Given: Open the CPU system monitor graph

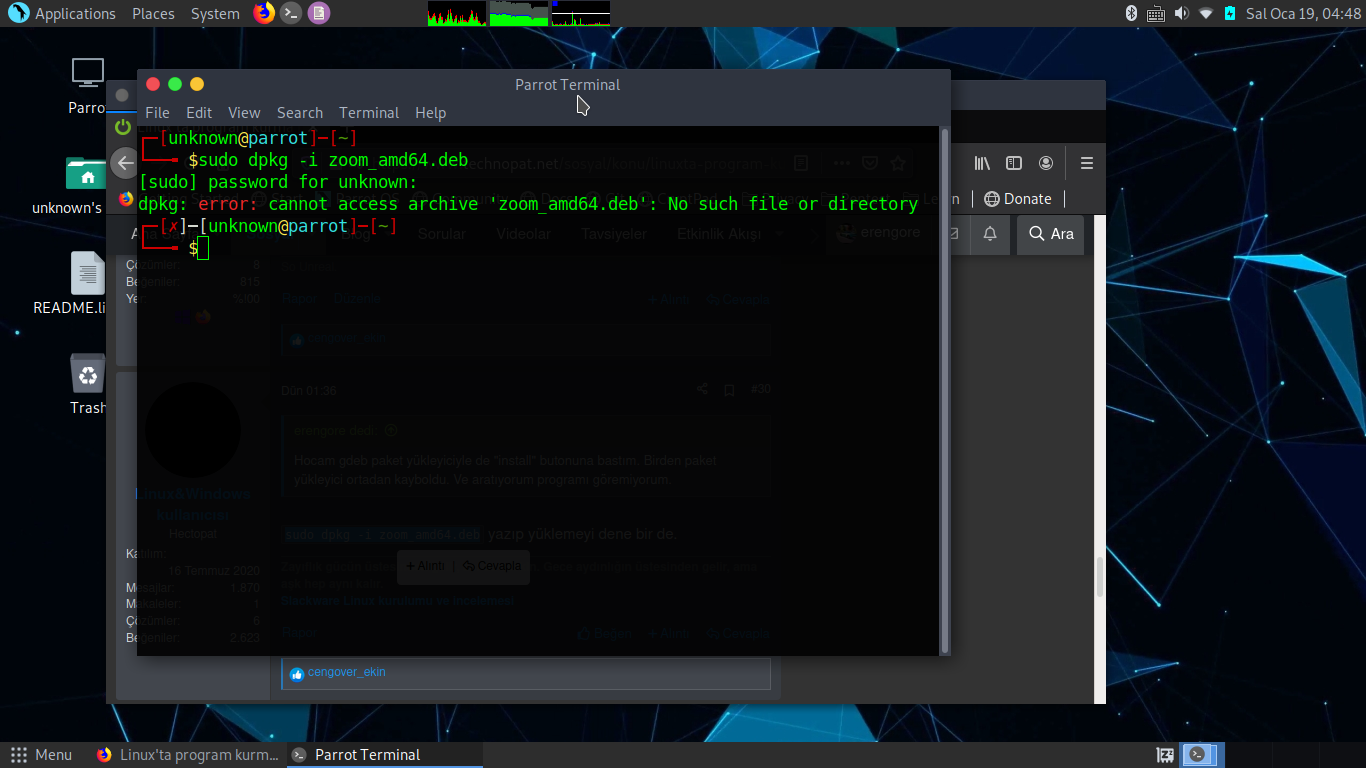Looking at the screenshot, I should (x=457, y=13).
